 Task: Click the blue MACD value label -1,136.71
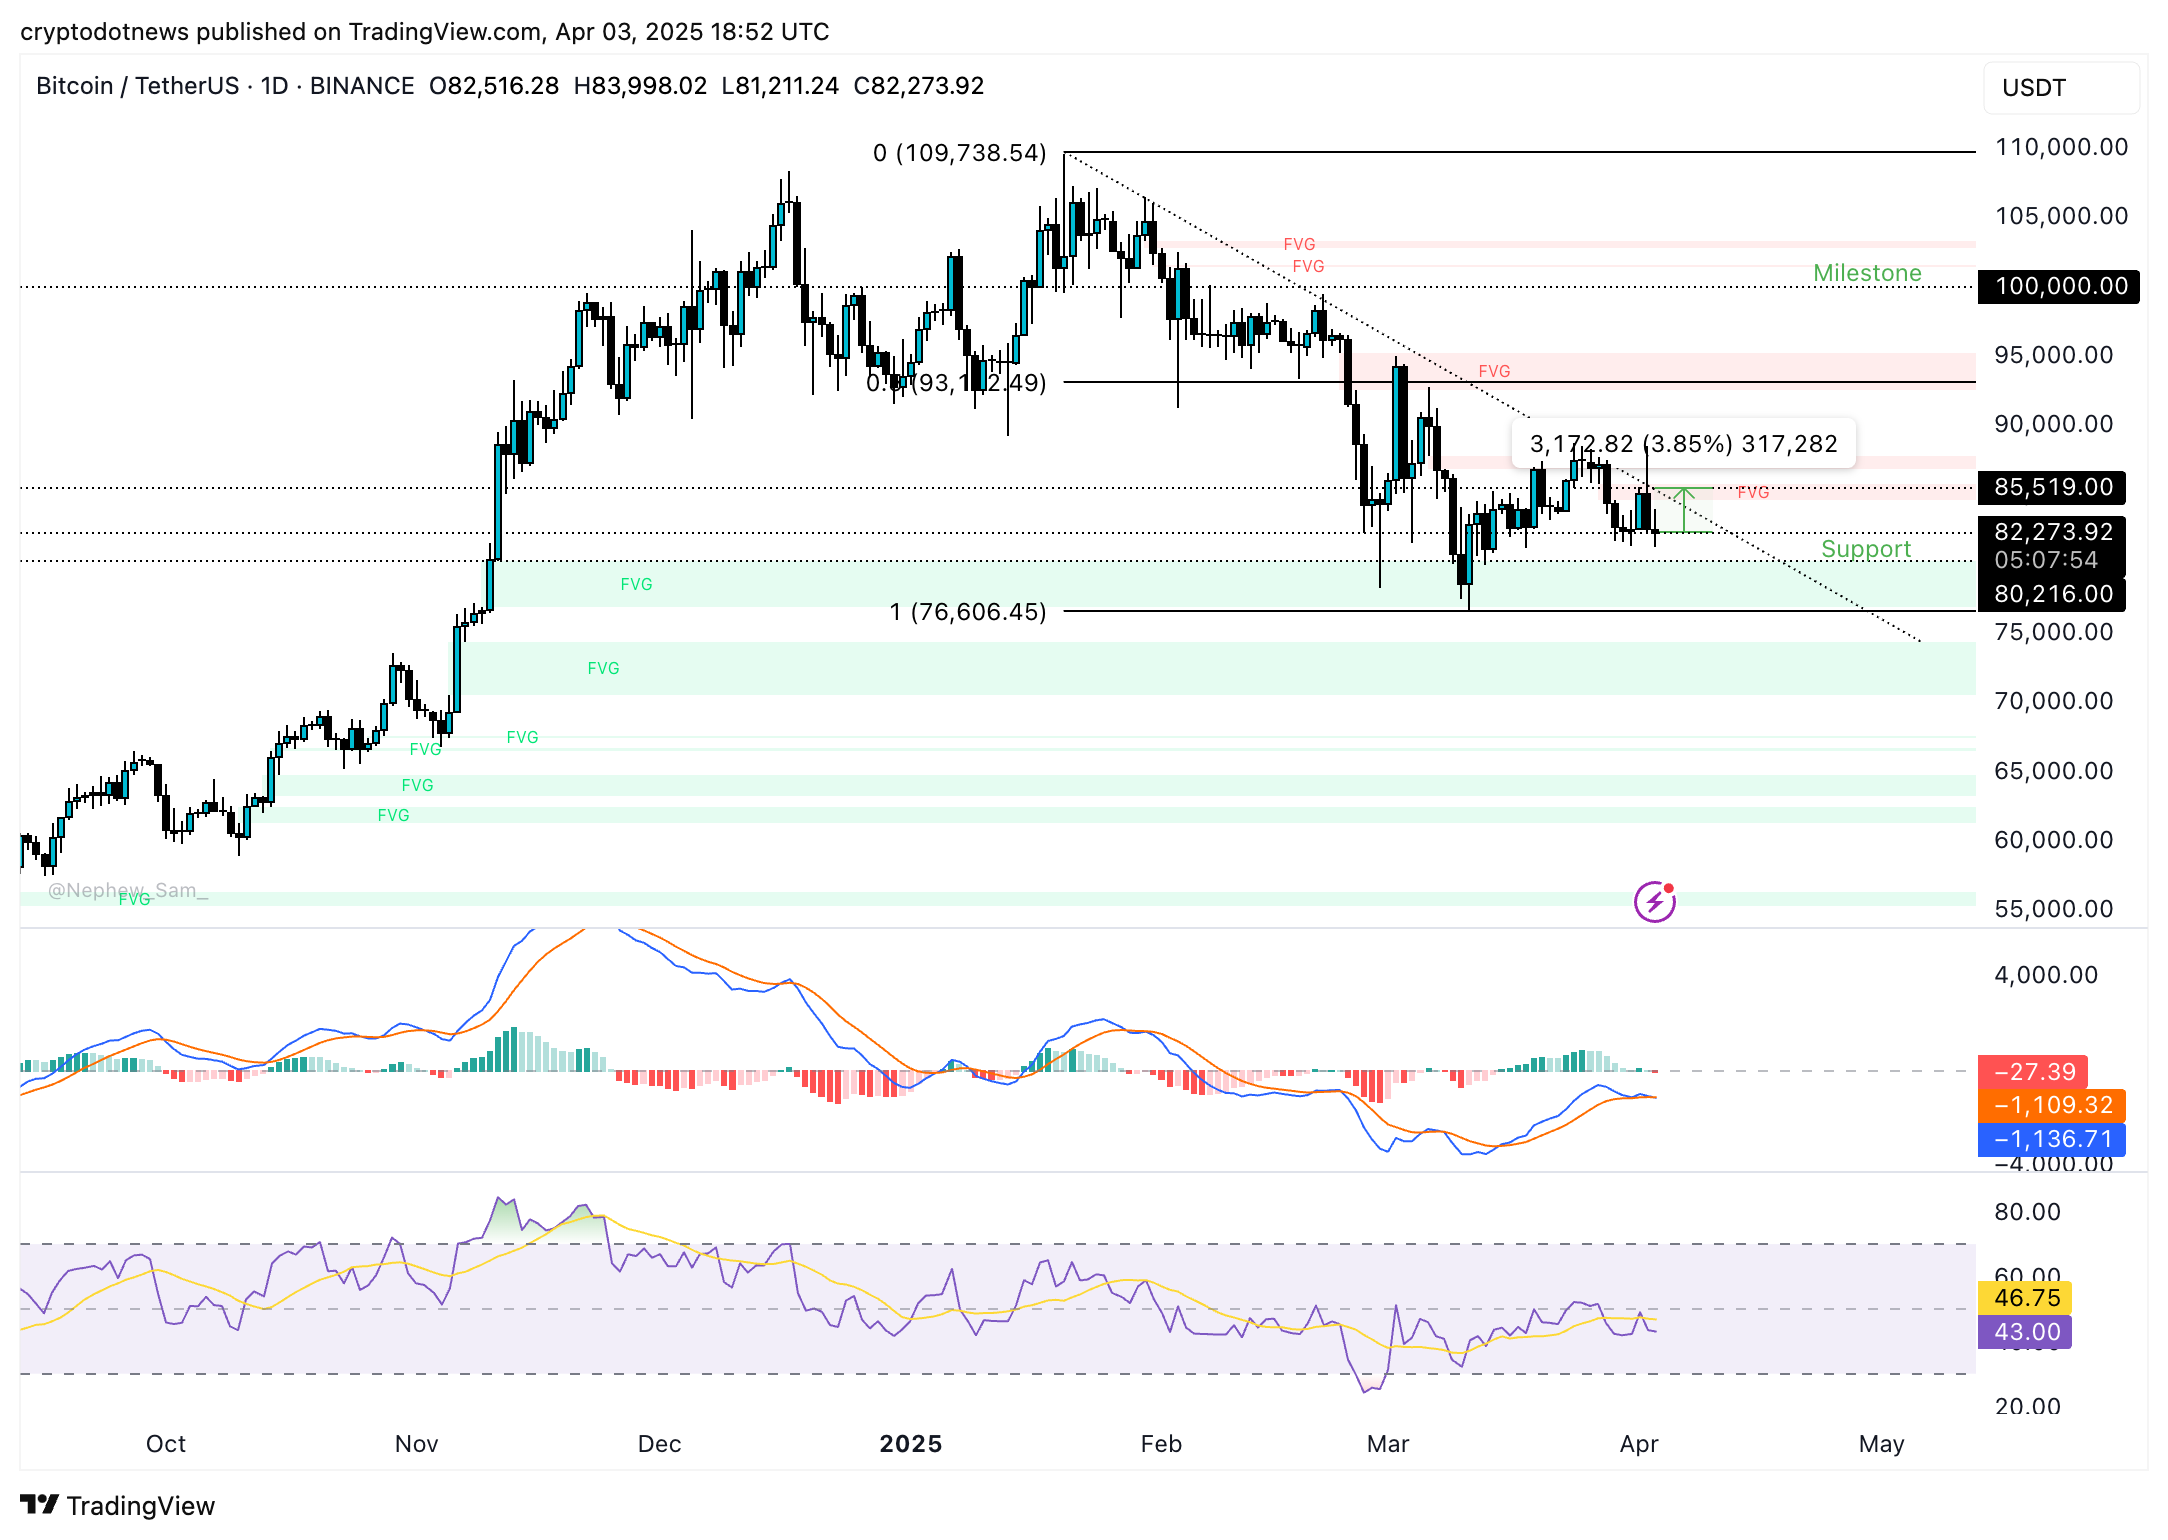2051,1139
